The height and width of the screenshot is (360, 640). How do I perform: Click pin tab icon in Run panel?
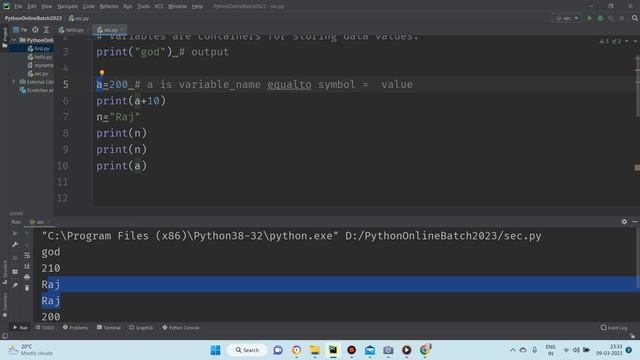pyautogui.click(x=15, y=285)
